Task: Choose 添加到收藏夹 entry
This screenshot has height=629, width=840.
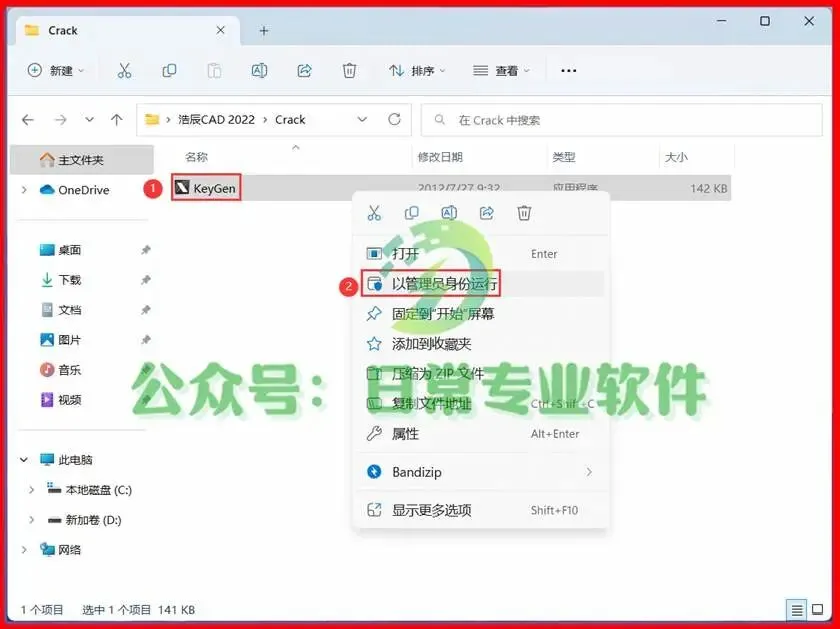Action: point(481,343)
